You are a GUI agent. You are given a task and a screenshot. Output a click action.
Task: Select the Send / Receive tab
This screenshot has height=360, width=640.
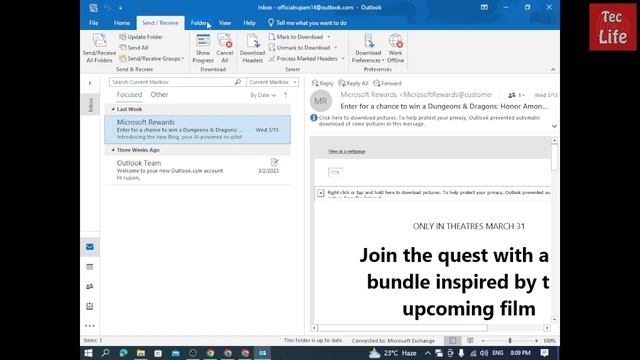pyautogui.click(x=160, y=23)
